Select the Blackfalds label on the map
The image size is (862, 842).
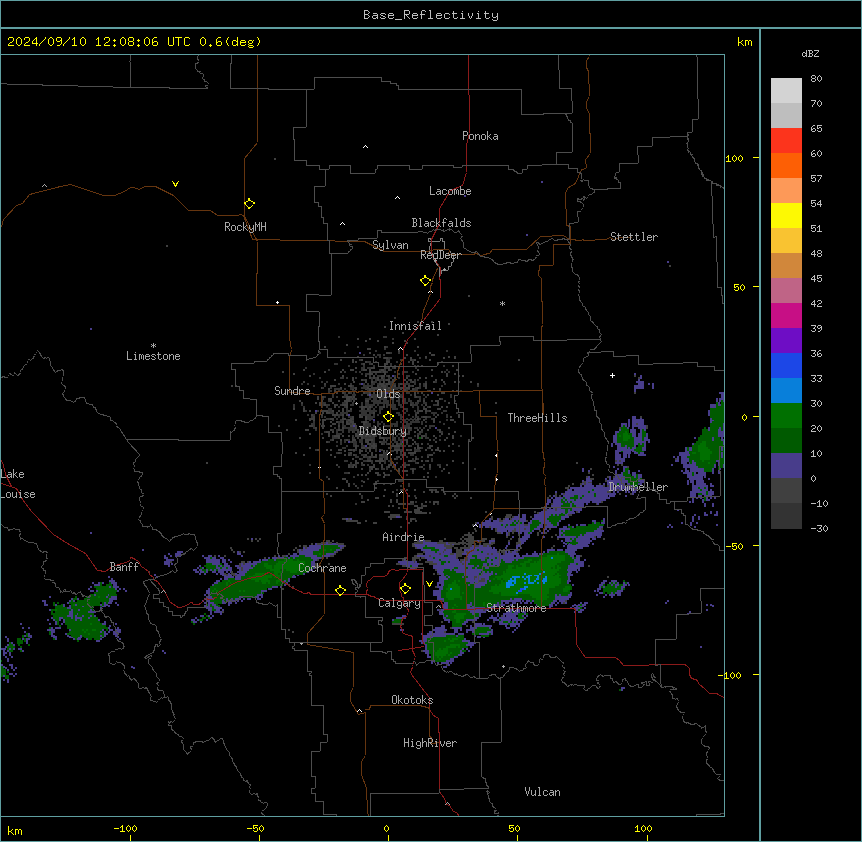click(x=441, y=223)
